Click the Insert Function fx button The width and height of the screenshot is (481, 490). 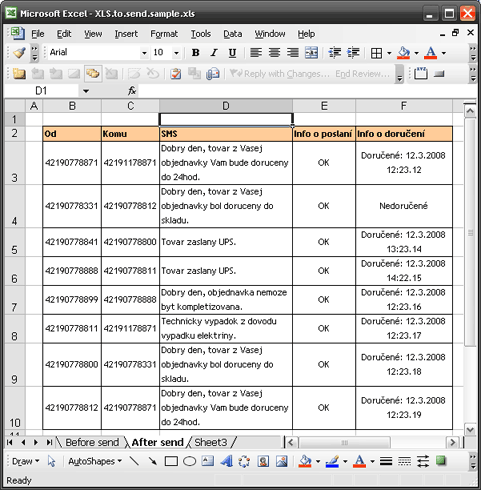132,91
